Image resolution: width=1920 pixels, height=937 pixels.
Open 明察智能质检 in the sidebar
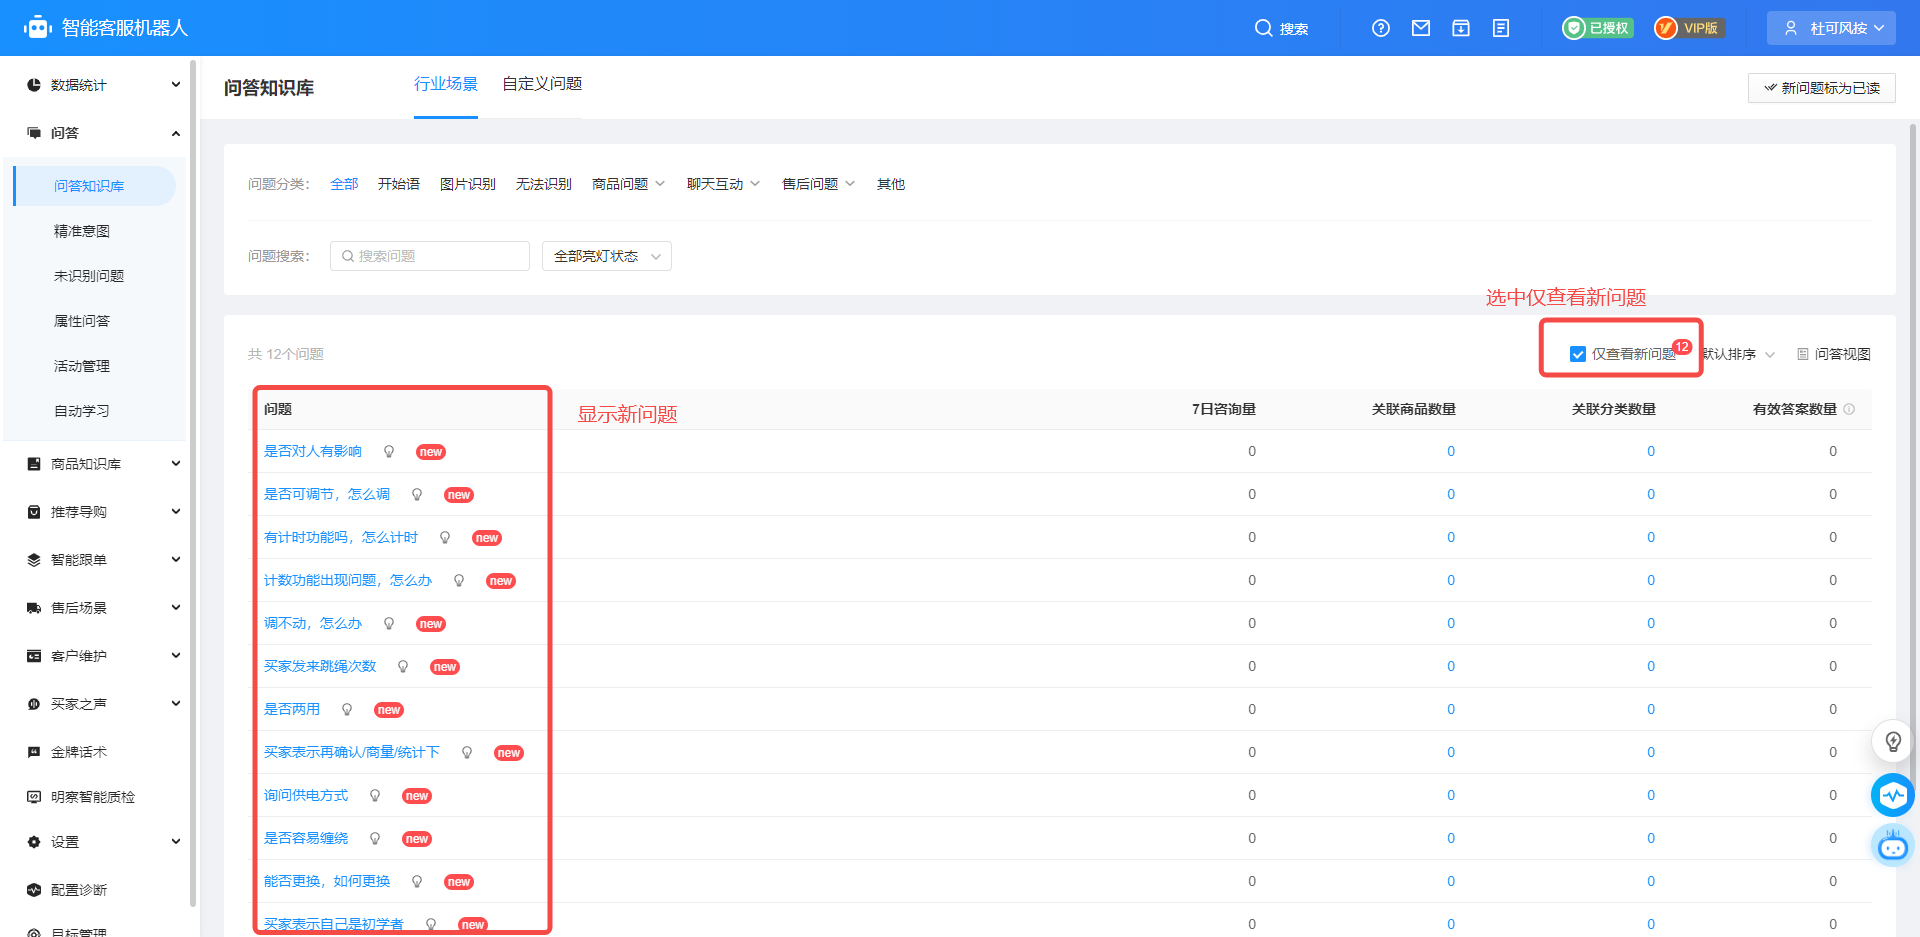(93, 797)
